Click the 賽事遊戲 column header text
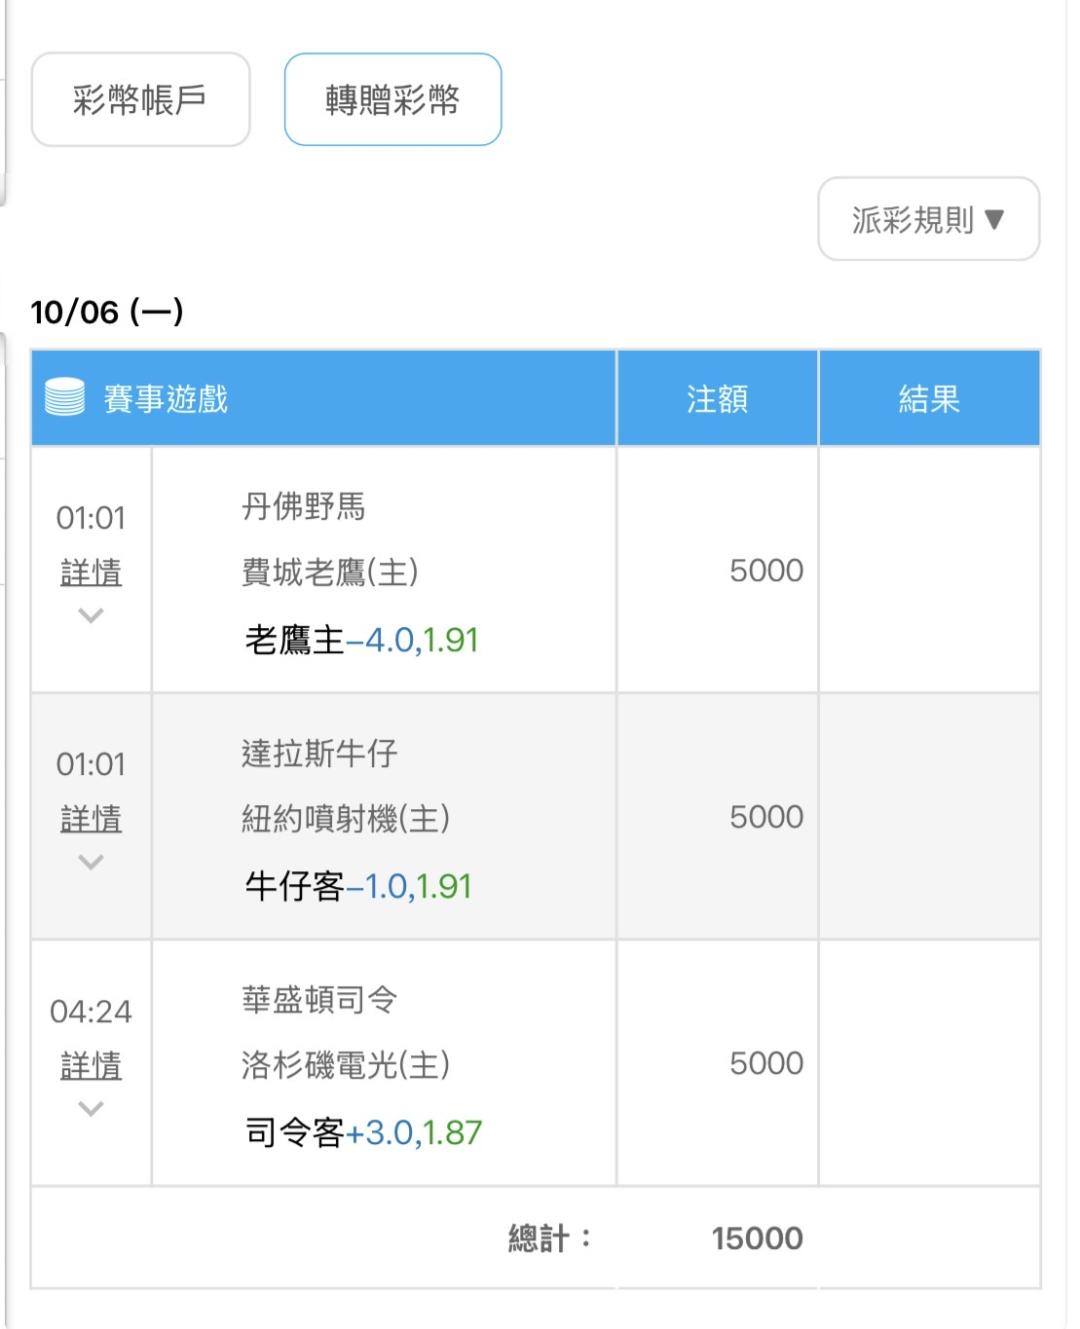Viewport: 1080px width, 1329px height. click(166, 399)
